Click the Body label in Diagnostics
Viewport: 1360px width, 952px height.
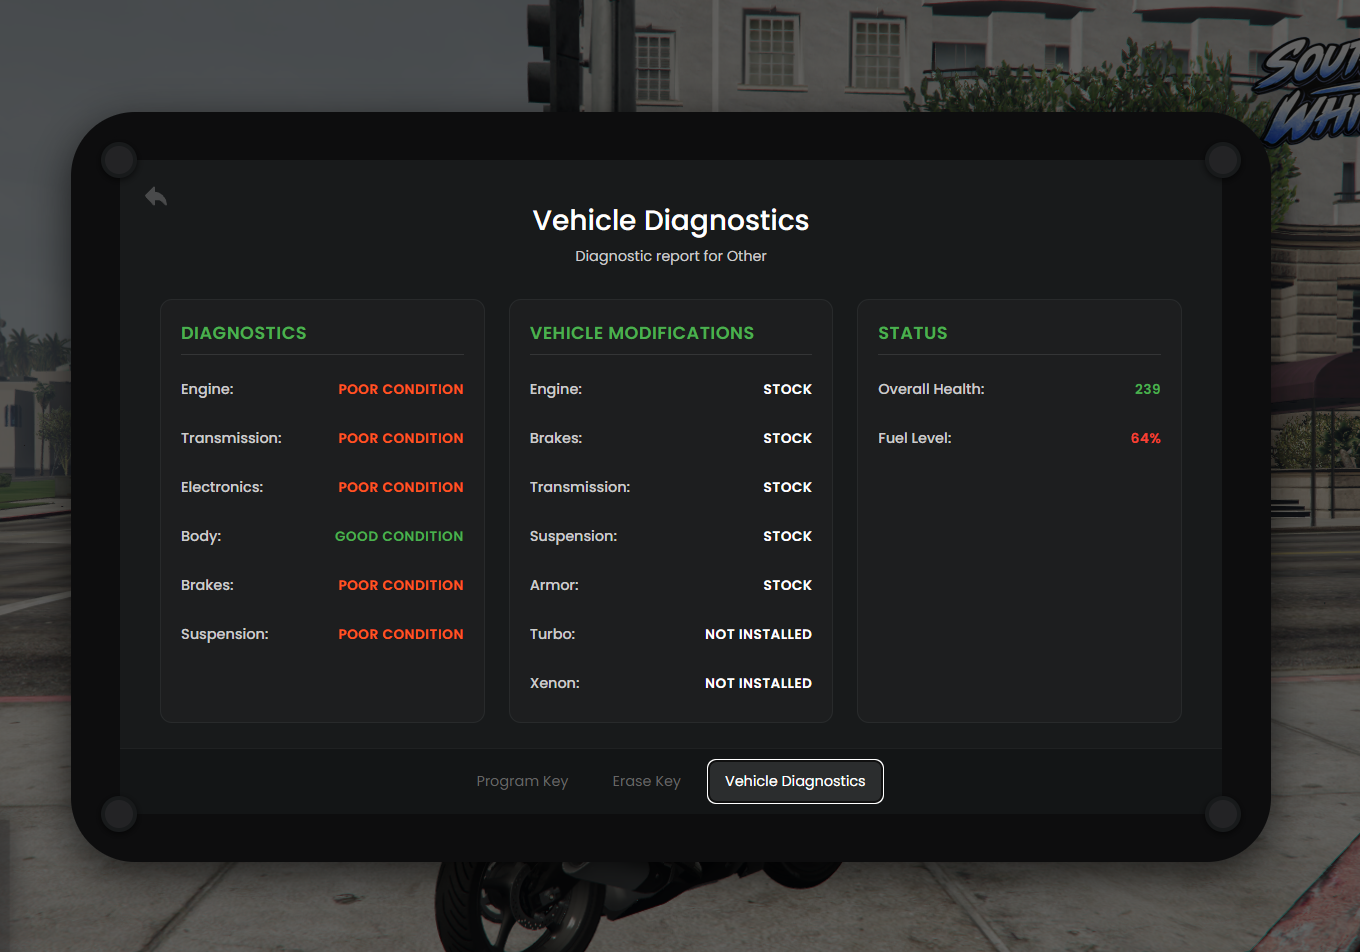pos(201,536)
